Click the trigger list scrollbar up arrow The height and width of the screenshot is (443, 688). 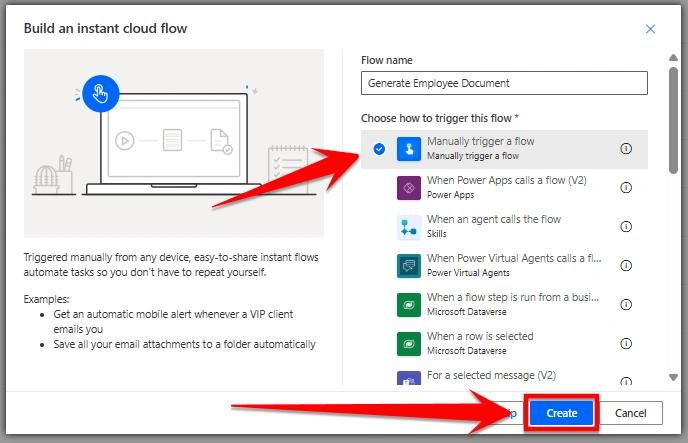click(x=674, y=57)
